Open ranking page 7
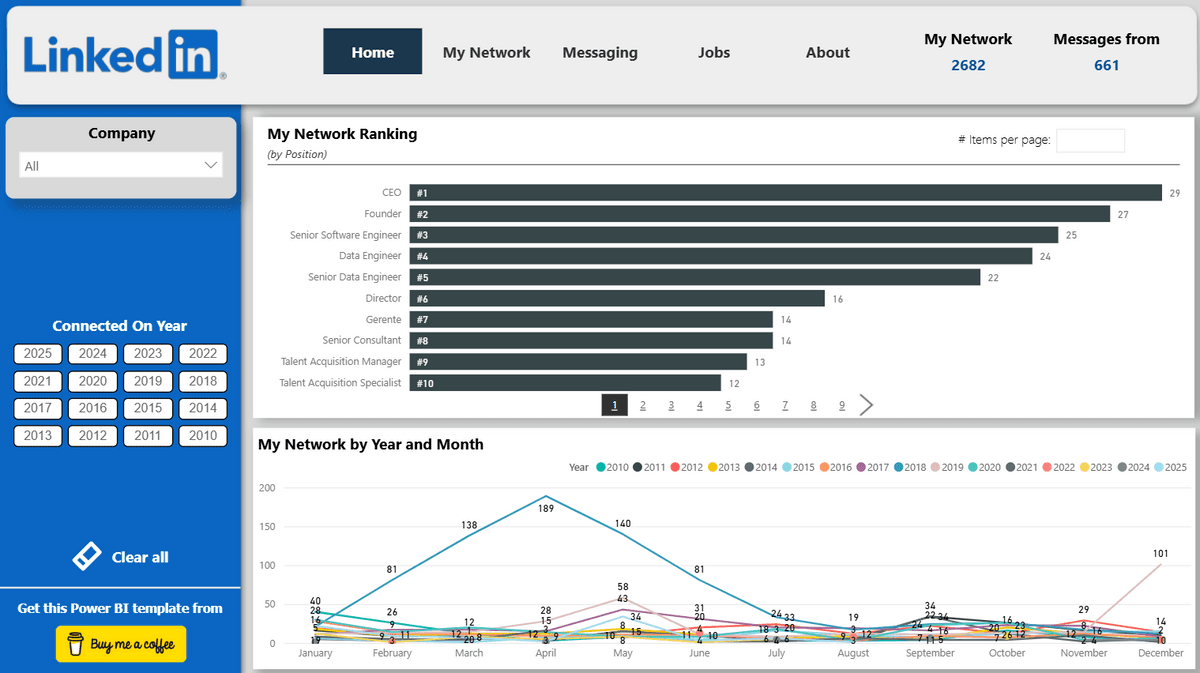1200x673 pixels. pyautogui.click(x=785, y=405)
